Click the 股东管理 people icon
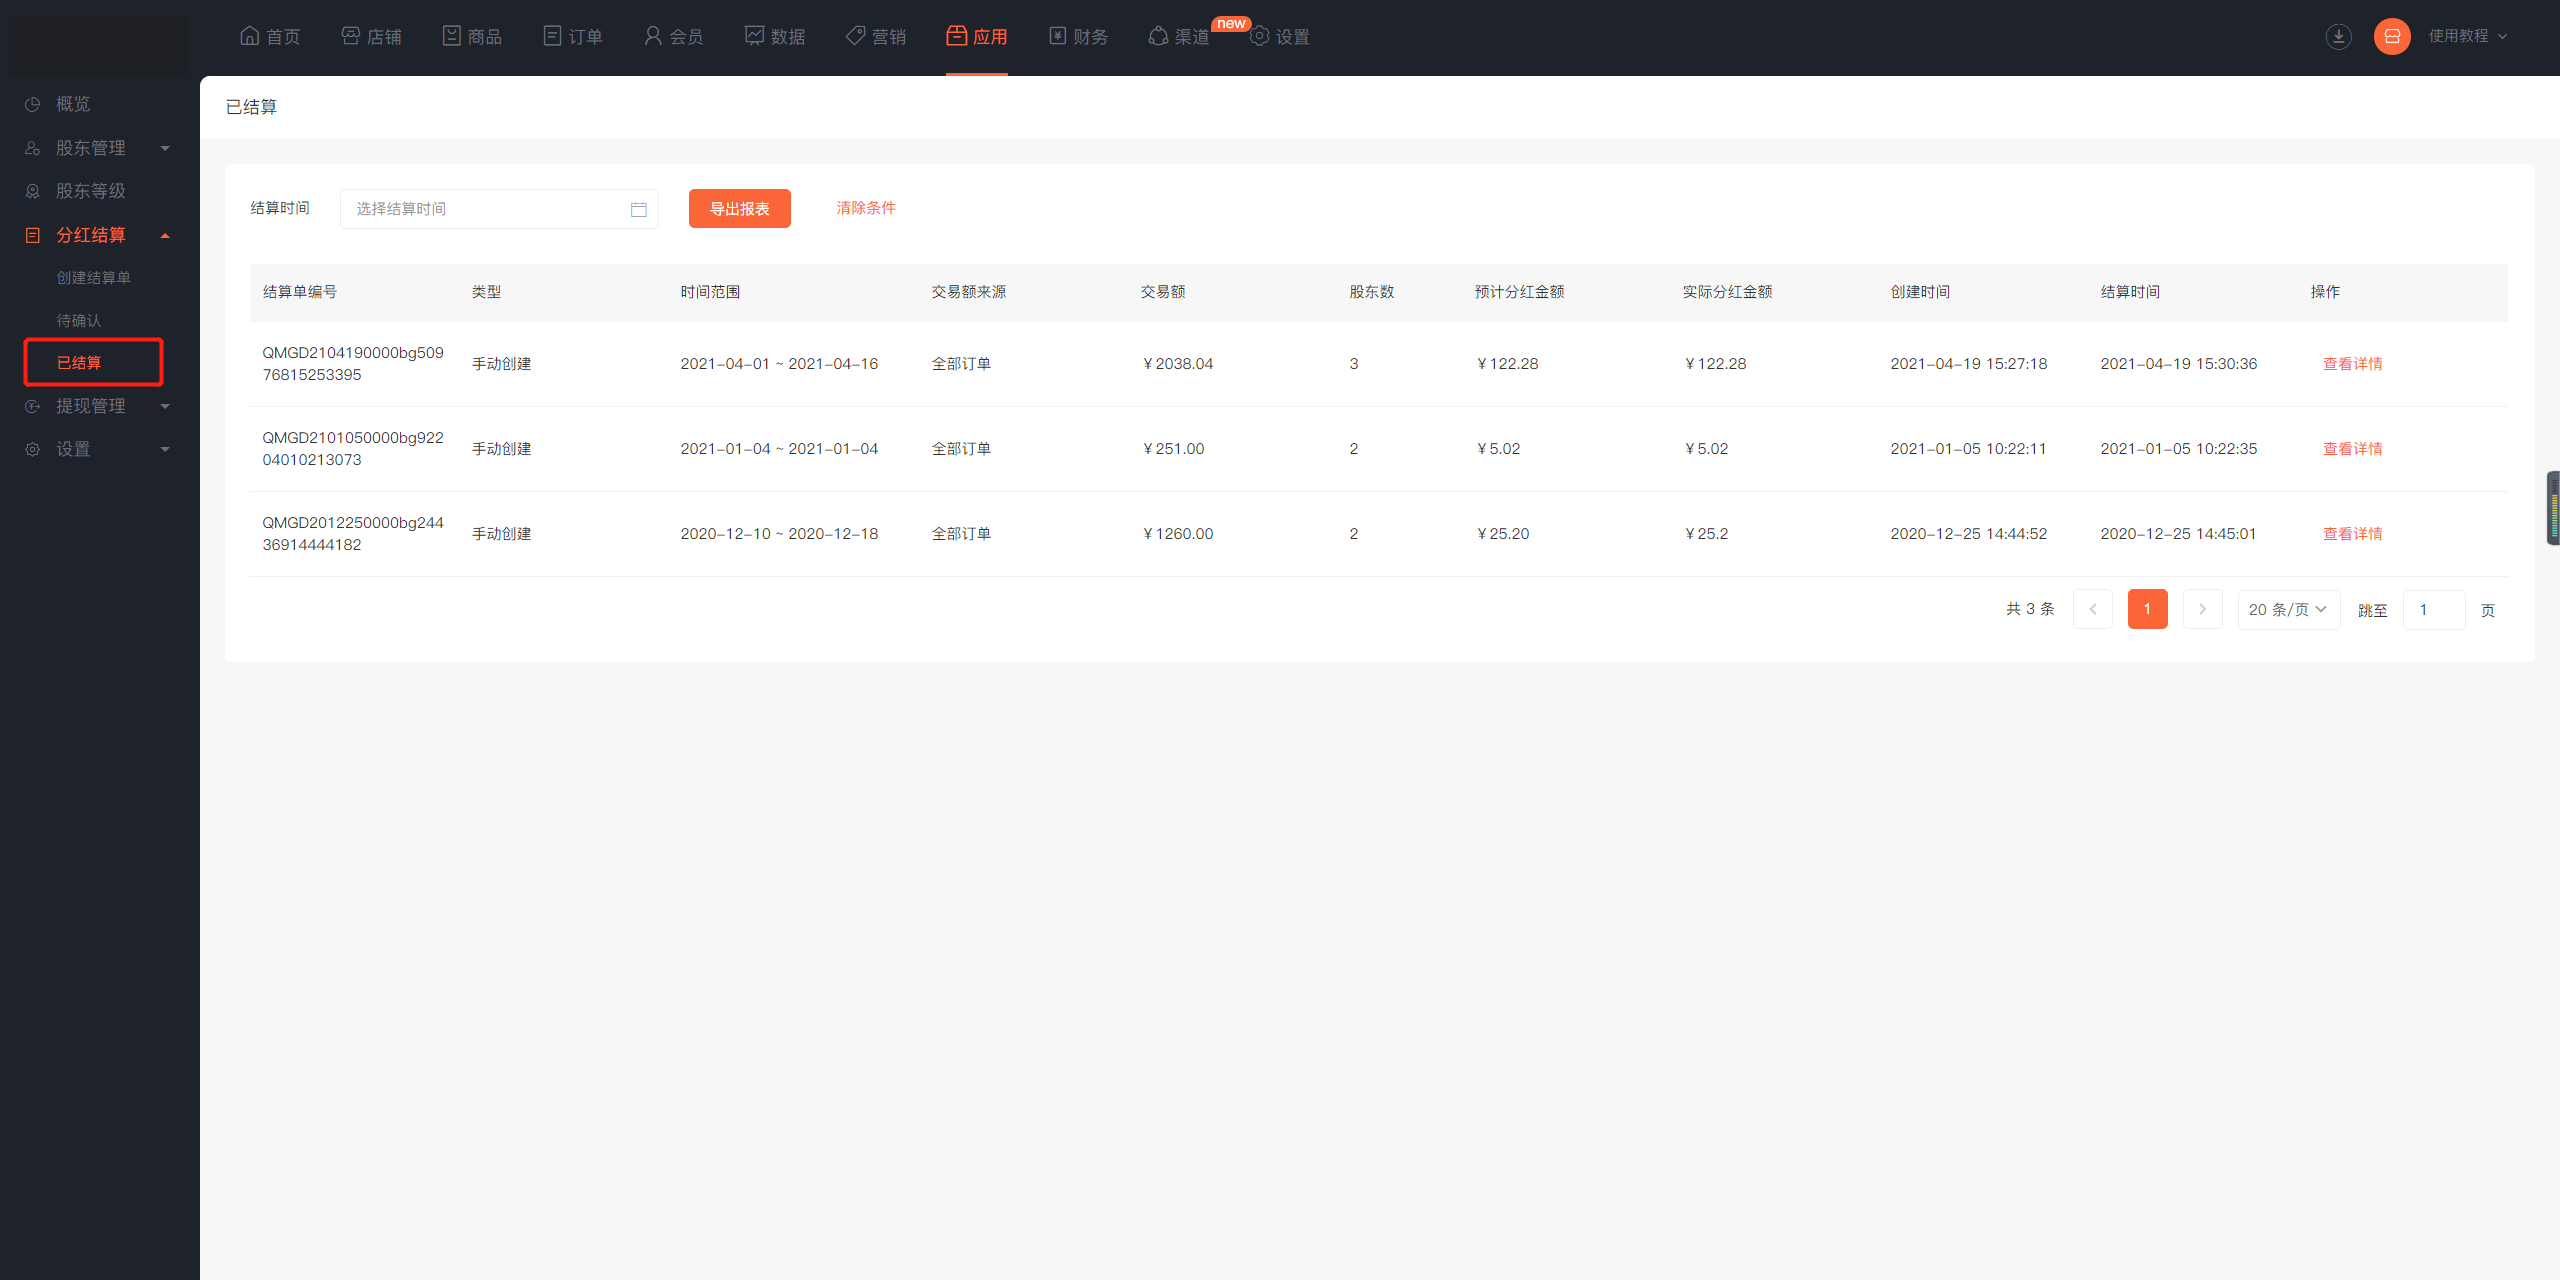This screenshot has height=1280, width=2560. tap(32, 148)
